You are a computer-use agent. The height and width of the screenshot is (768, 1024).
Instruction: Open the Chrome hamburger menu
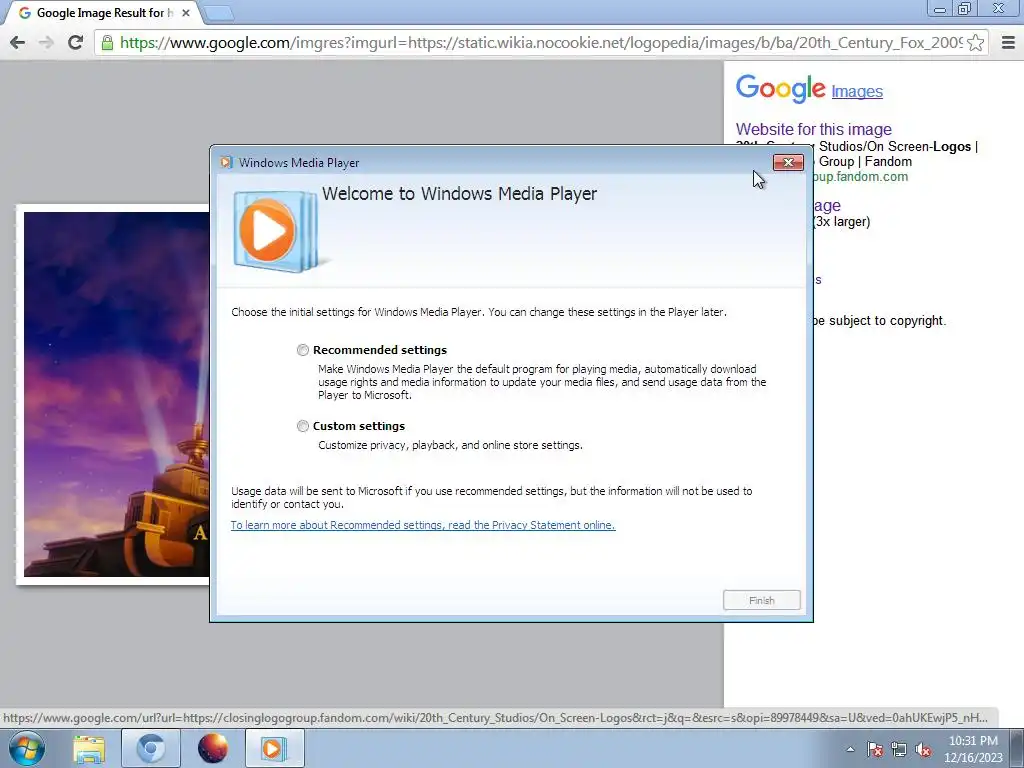click(x=1008, y=42)
